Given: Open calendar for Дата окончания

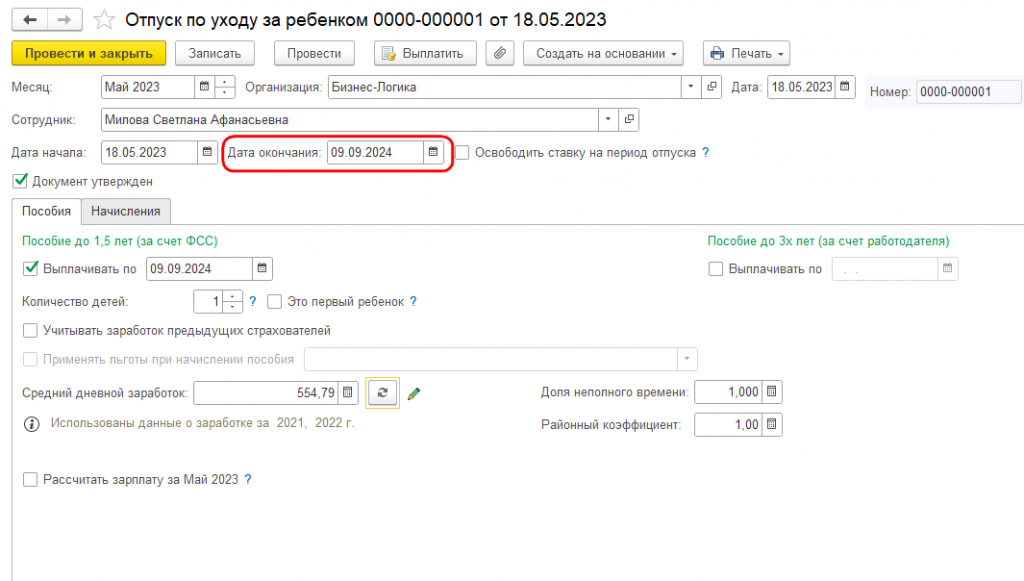Looking at the screenshot, I should [434, 152].
